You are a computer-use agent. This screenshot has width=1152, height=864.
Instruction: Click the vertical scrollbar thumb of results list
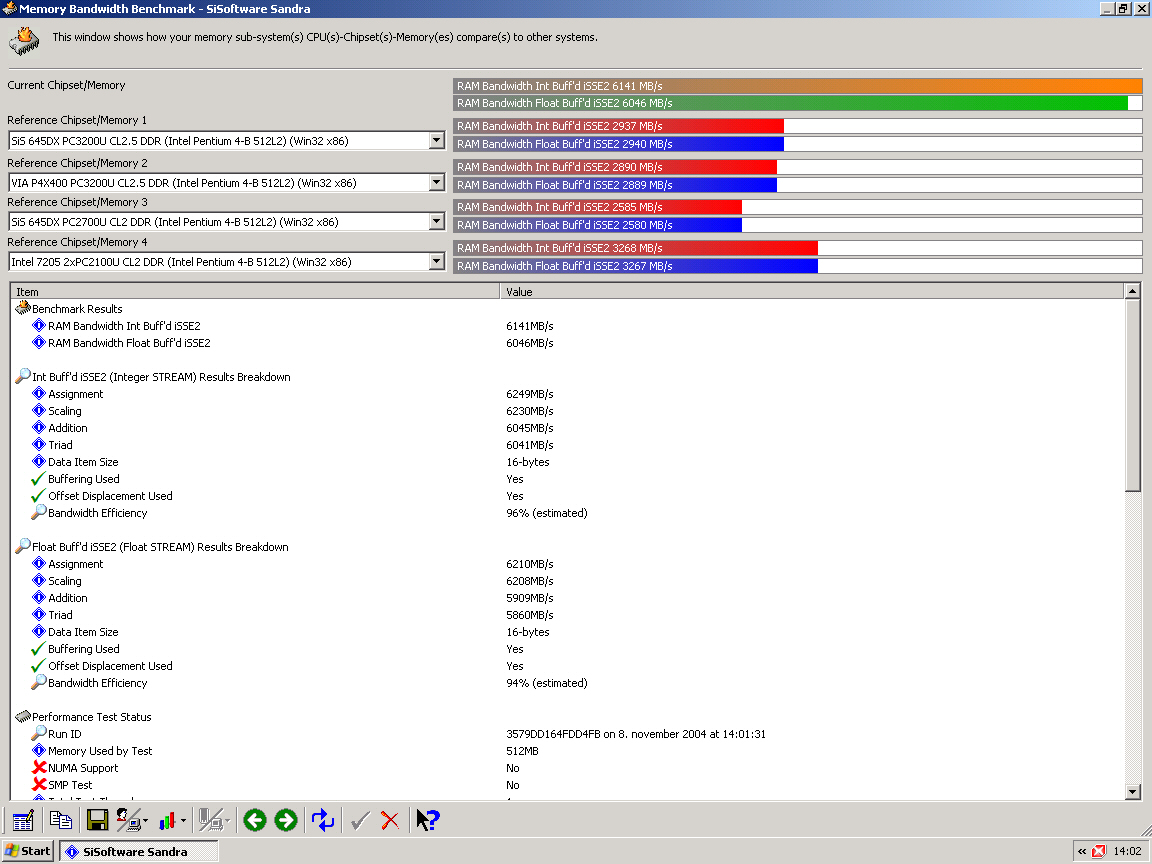pyautogui.click(x=1132, y=396)
